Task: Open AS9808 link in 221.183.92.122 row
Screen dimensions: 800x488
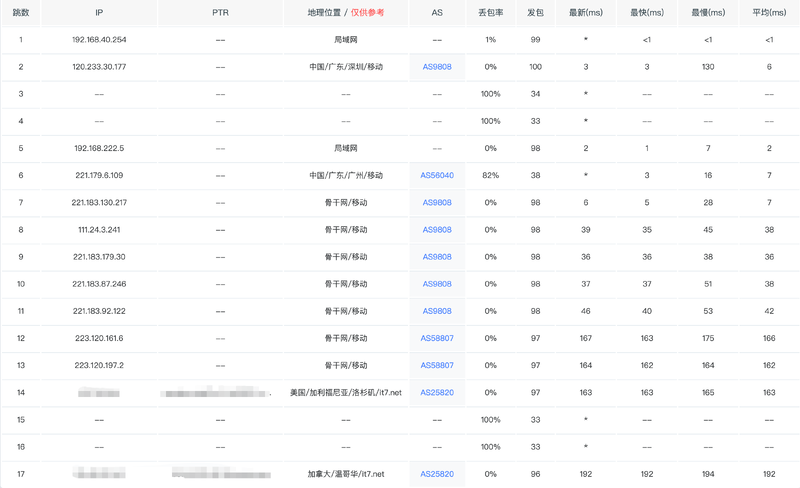Action: coord(437,311)
